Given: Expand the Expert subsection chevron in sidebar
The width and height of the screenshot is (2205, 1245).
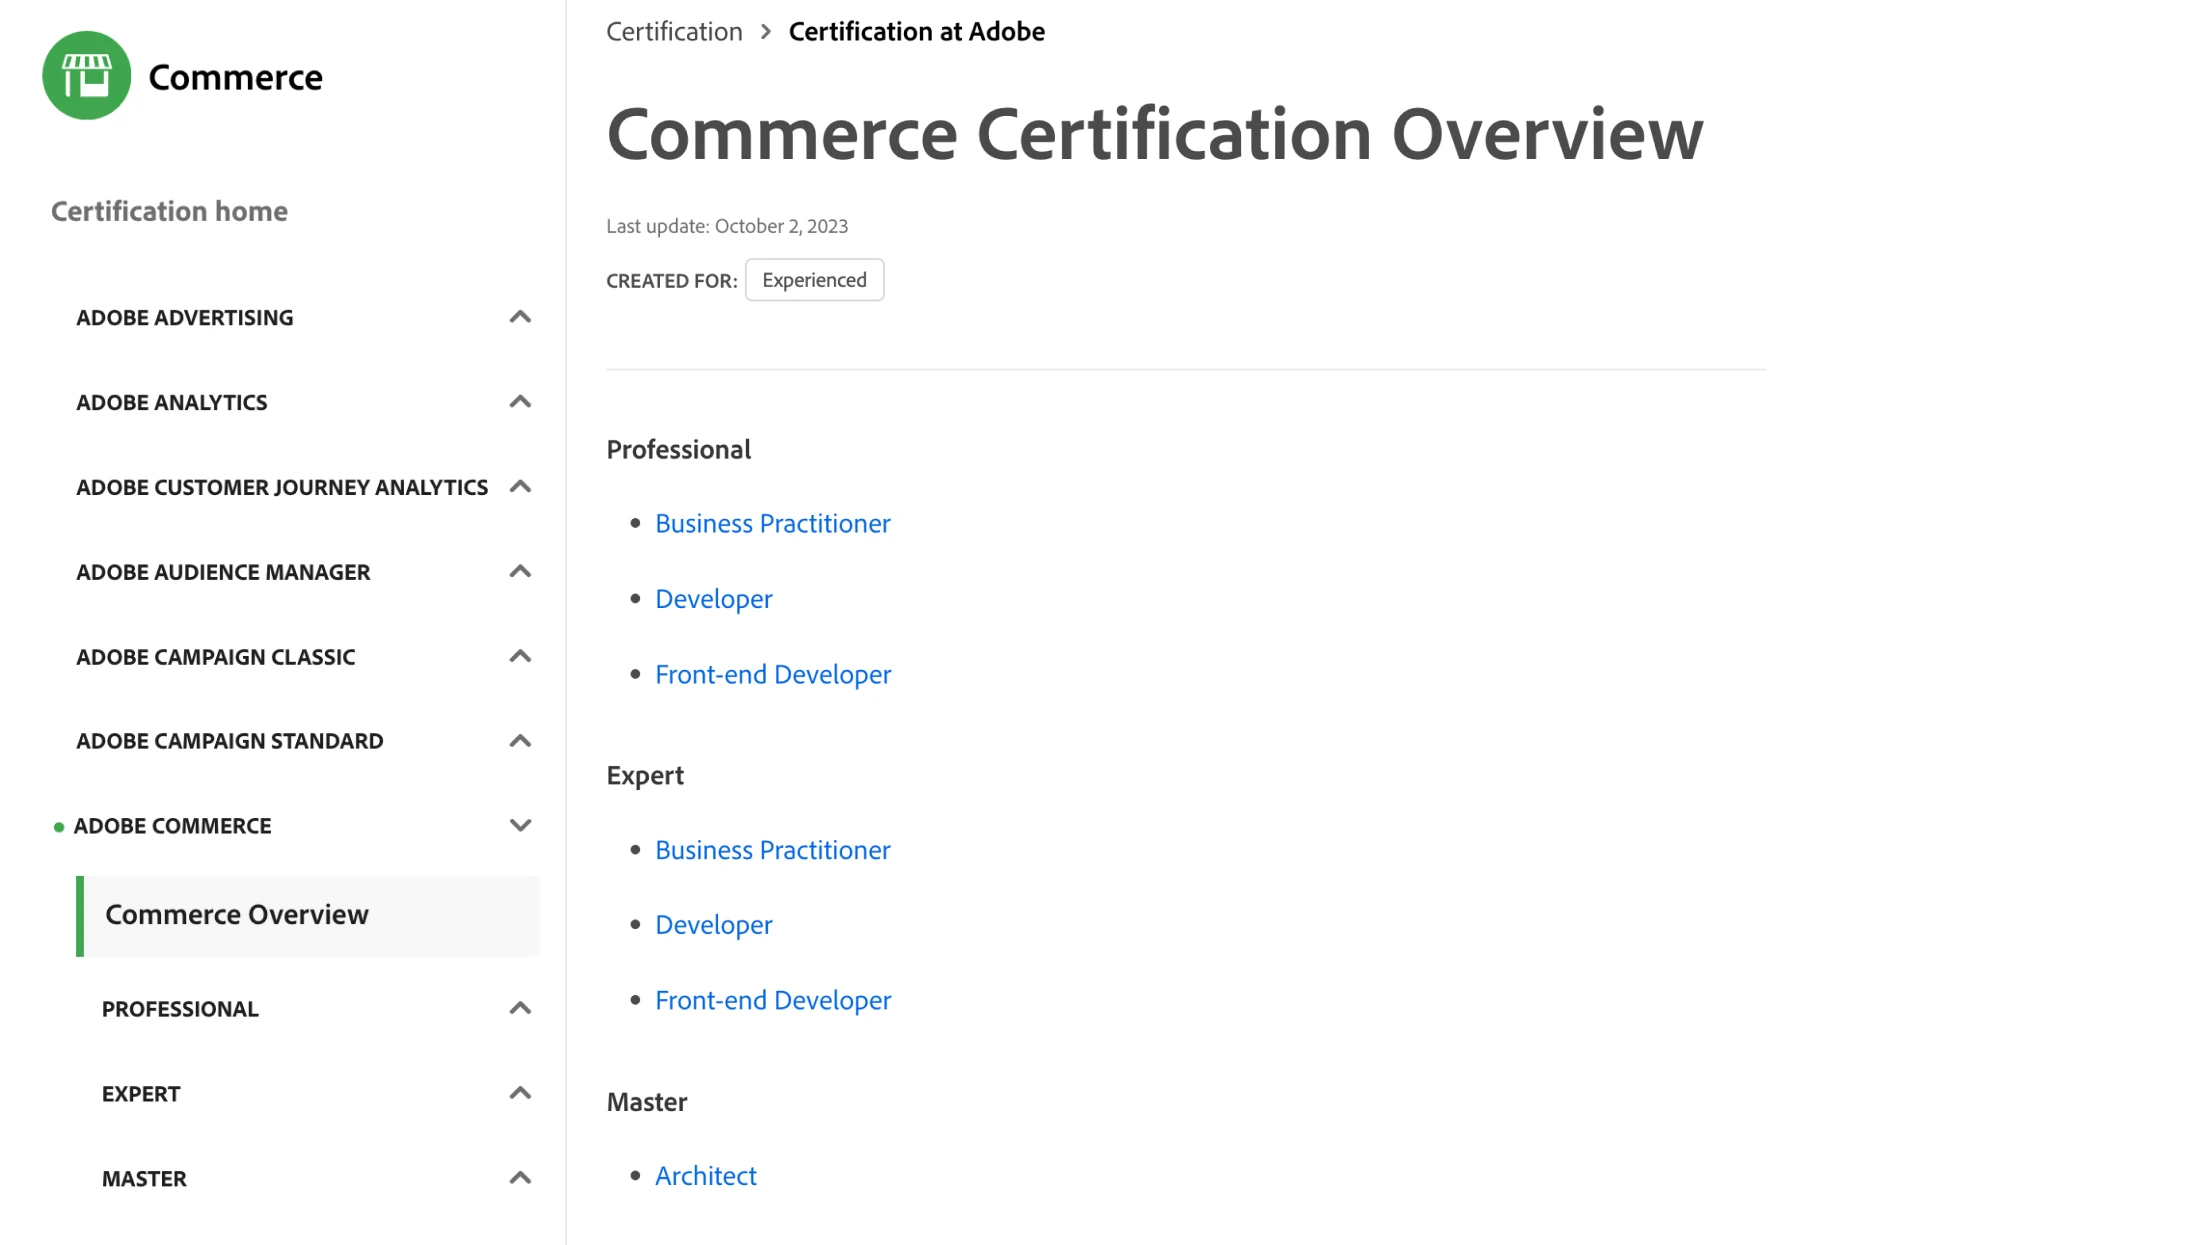Looking at the screenshot, I should 520,1093.
